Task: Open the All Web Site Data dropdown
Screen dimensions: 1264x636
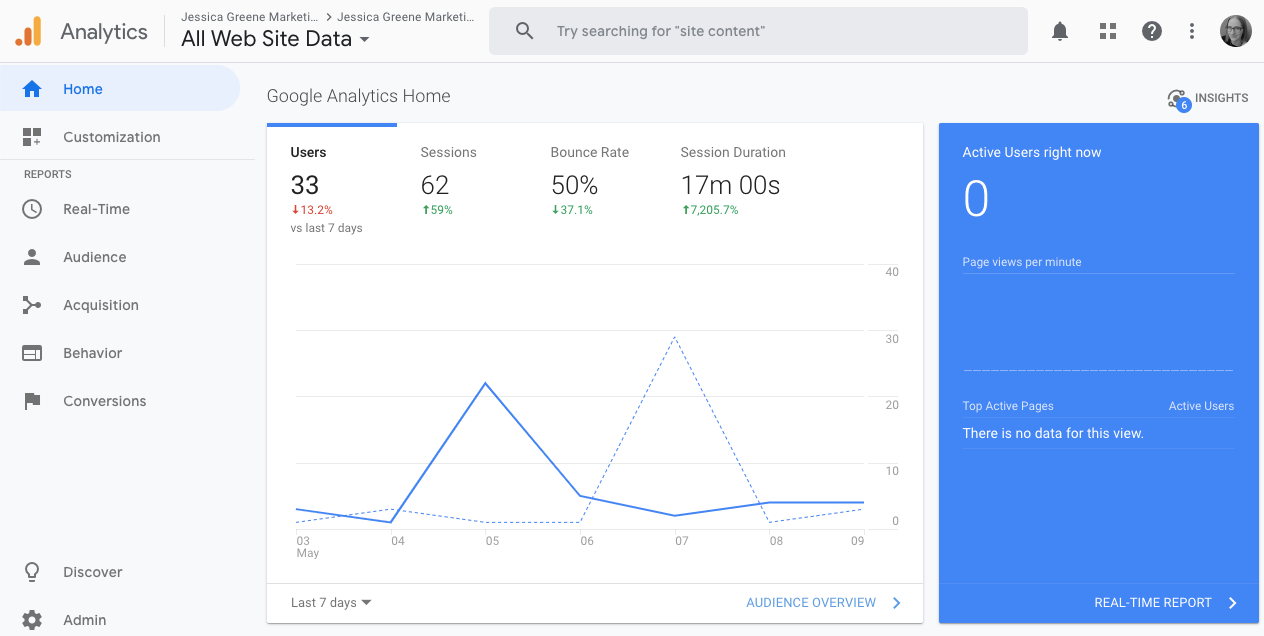Action: pyautogui.click(x=275, y=39)
